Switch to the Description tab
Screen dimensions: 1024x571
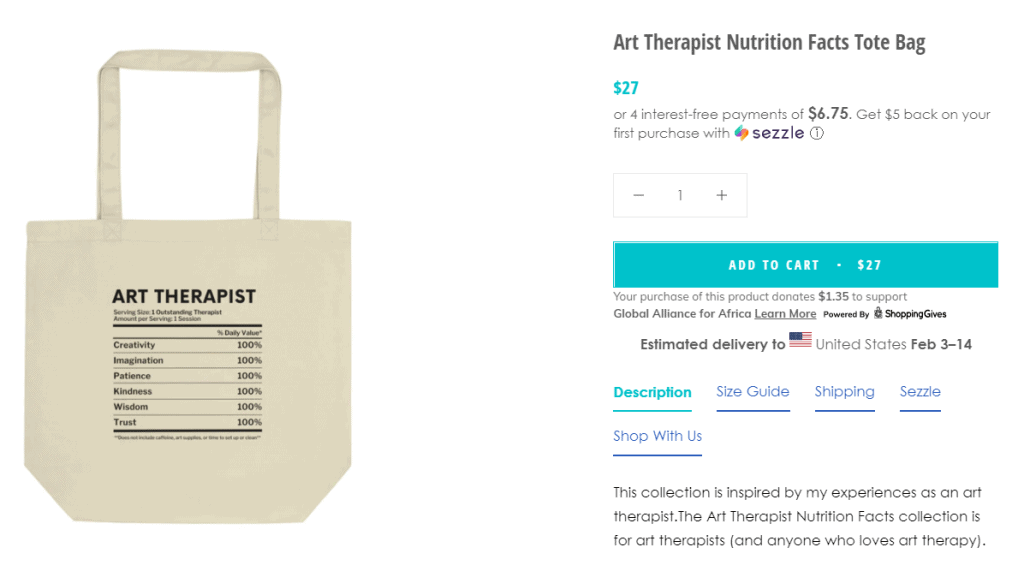tap(652, 392)
